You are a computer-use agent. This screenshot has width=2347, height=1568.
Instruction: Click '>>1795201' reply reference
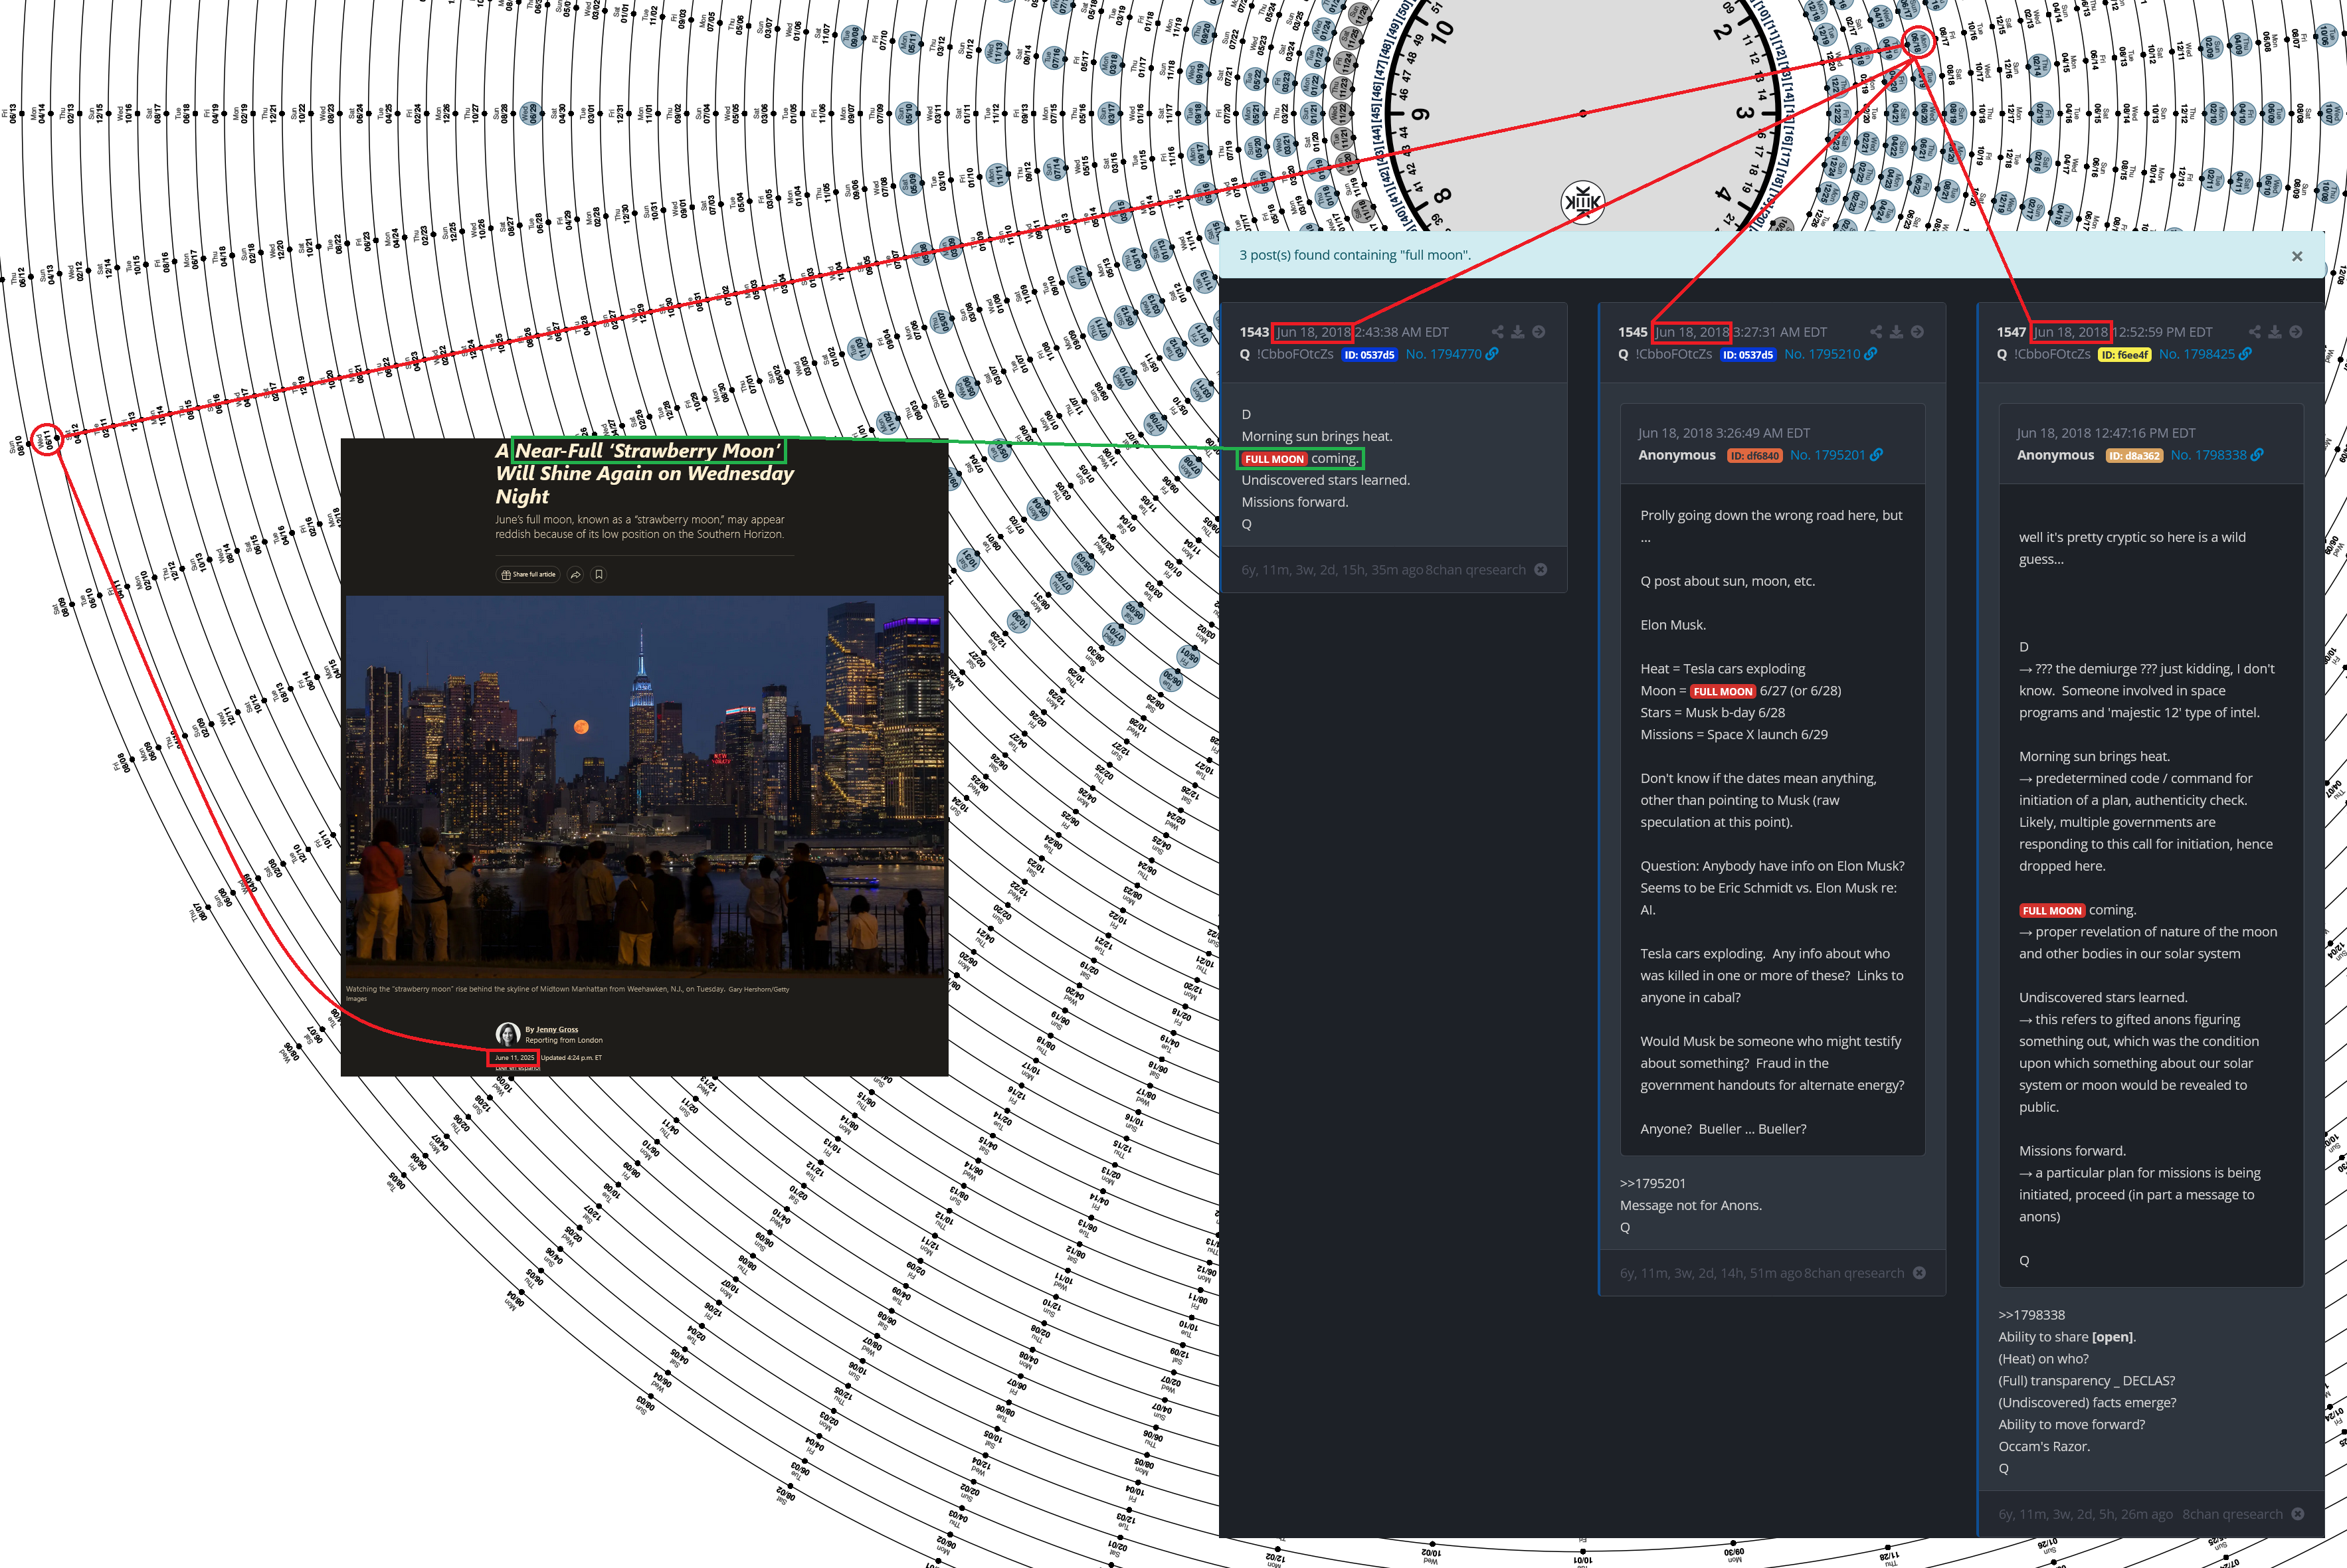tap(1653, 1183)
